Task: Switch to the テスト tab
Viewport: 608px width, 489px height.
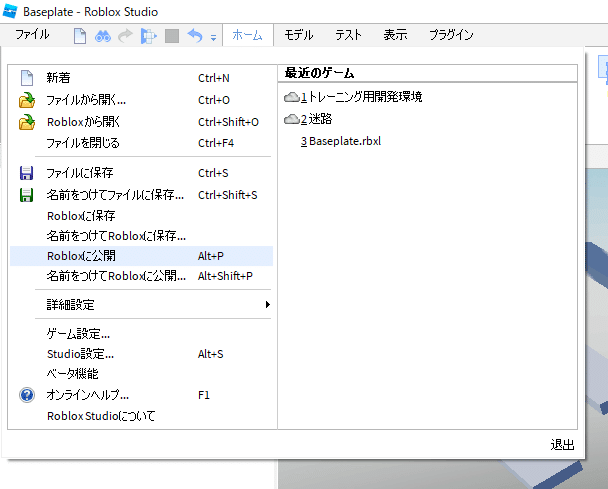Action: click(348, 35)
